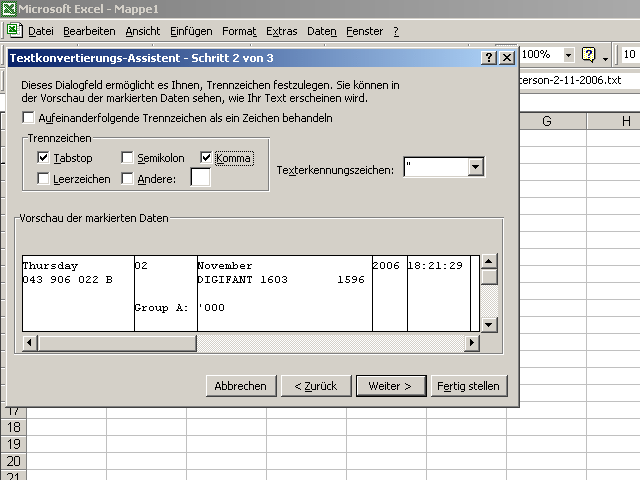Click 'Group A:' in the data preview

pos(161,307)
